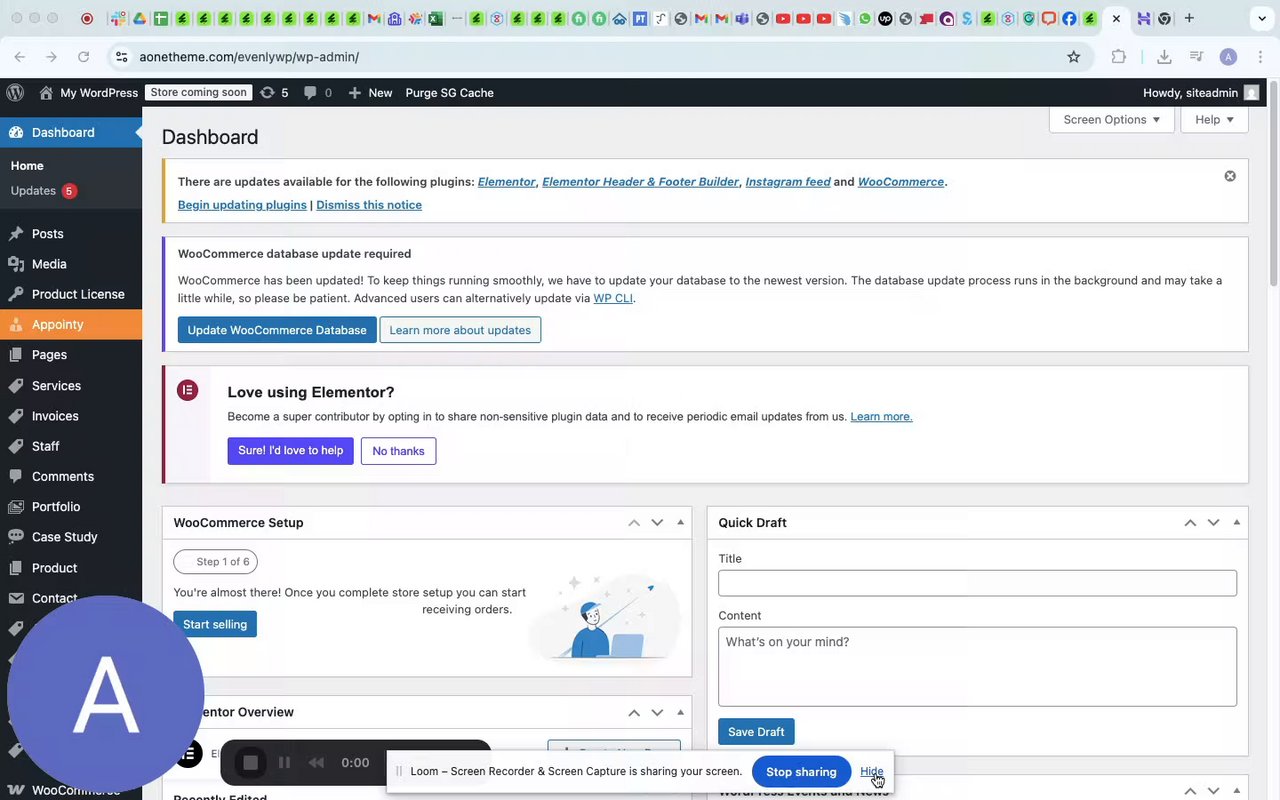The width and height of the screenshot is (1280, 800).
Task: Open the Elementor plugin update link
Action: coord(506,181)
